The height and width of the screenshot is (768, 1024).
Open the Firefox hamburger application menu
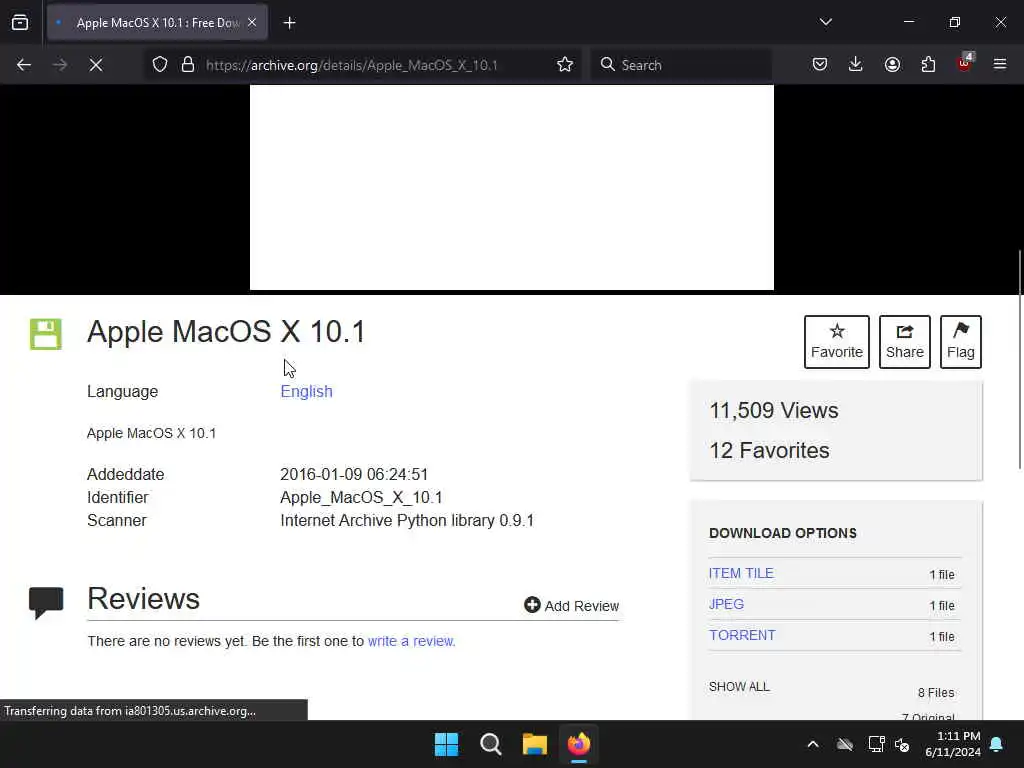pyautogui.click(x=1000, y=65)
